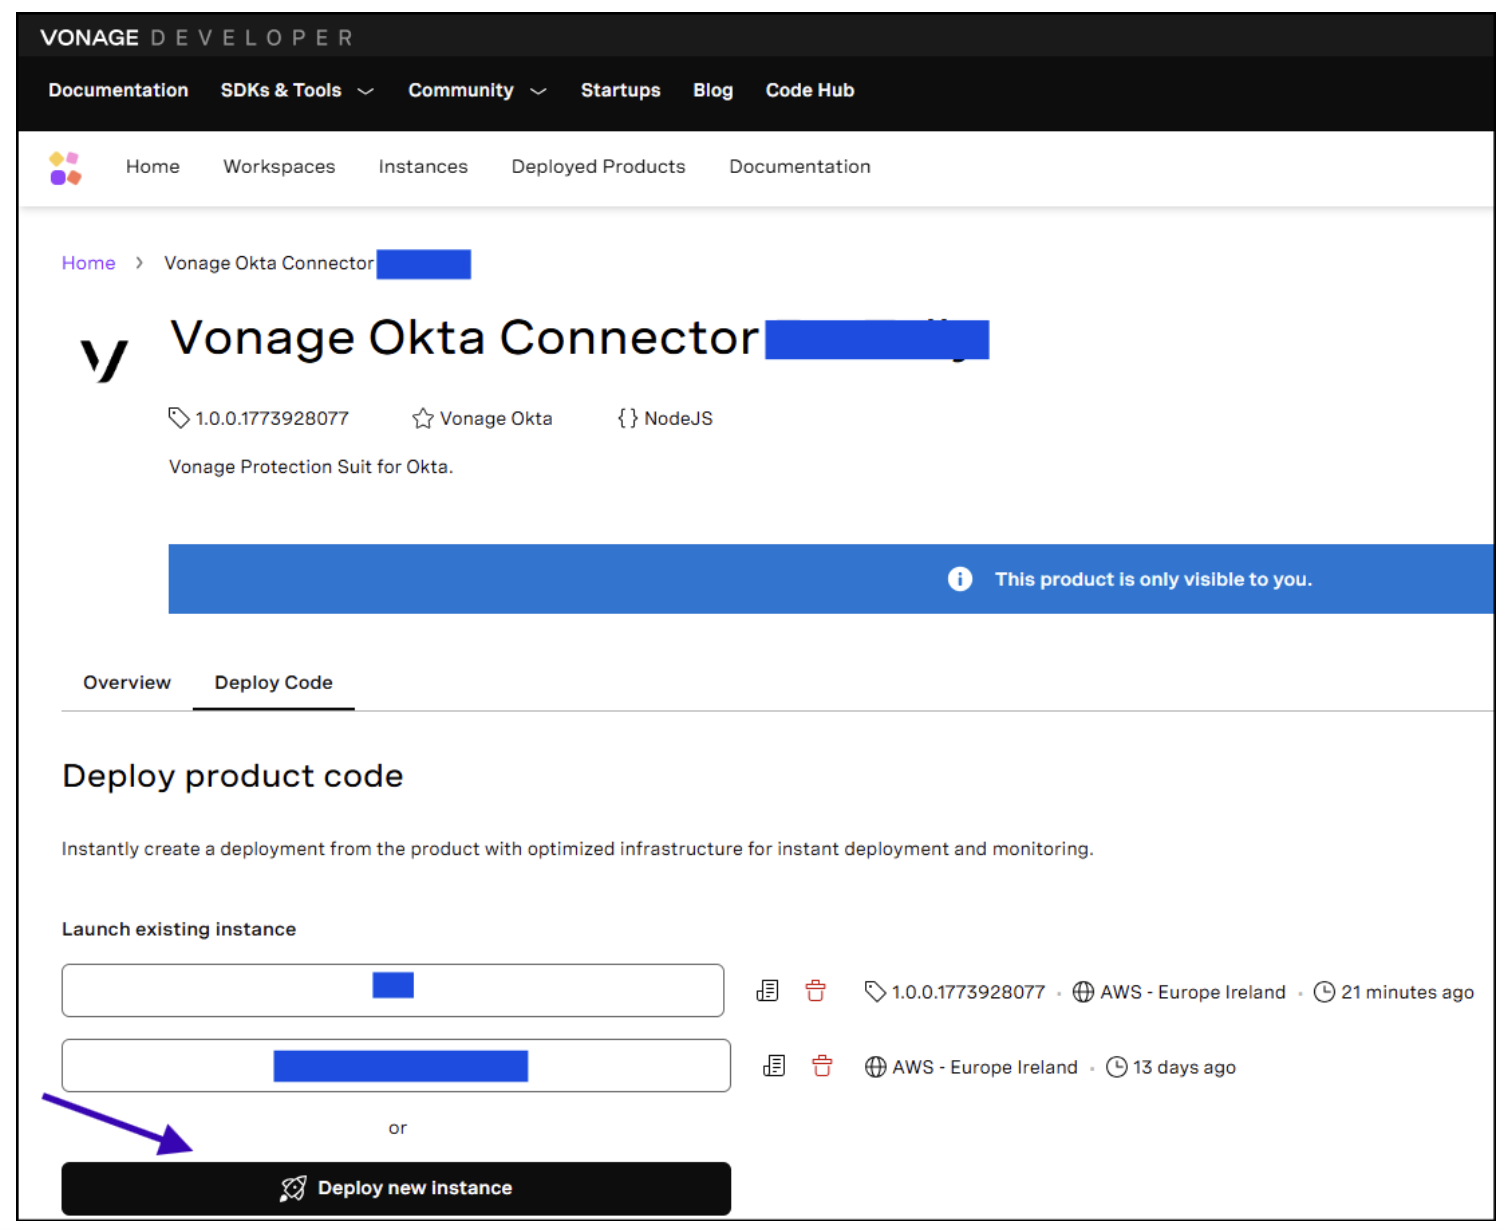Click the Vonage Okta label
The image size is (1503, 1231).
(x=496, y=418)
